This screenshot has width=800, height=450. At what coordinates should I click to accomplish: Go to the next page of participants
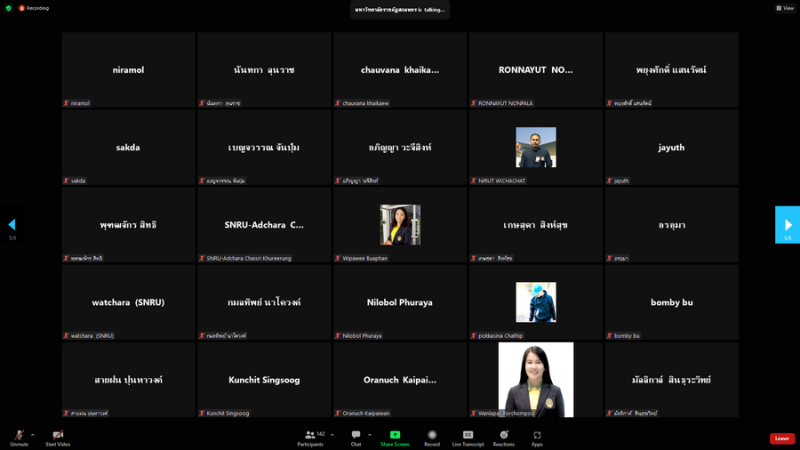point(787,225)
